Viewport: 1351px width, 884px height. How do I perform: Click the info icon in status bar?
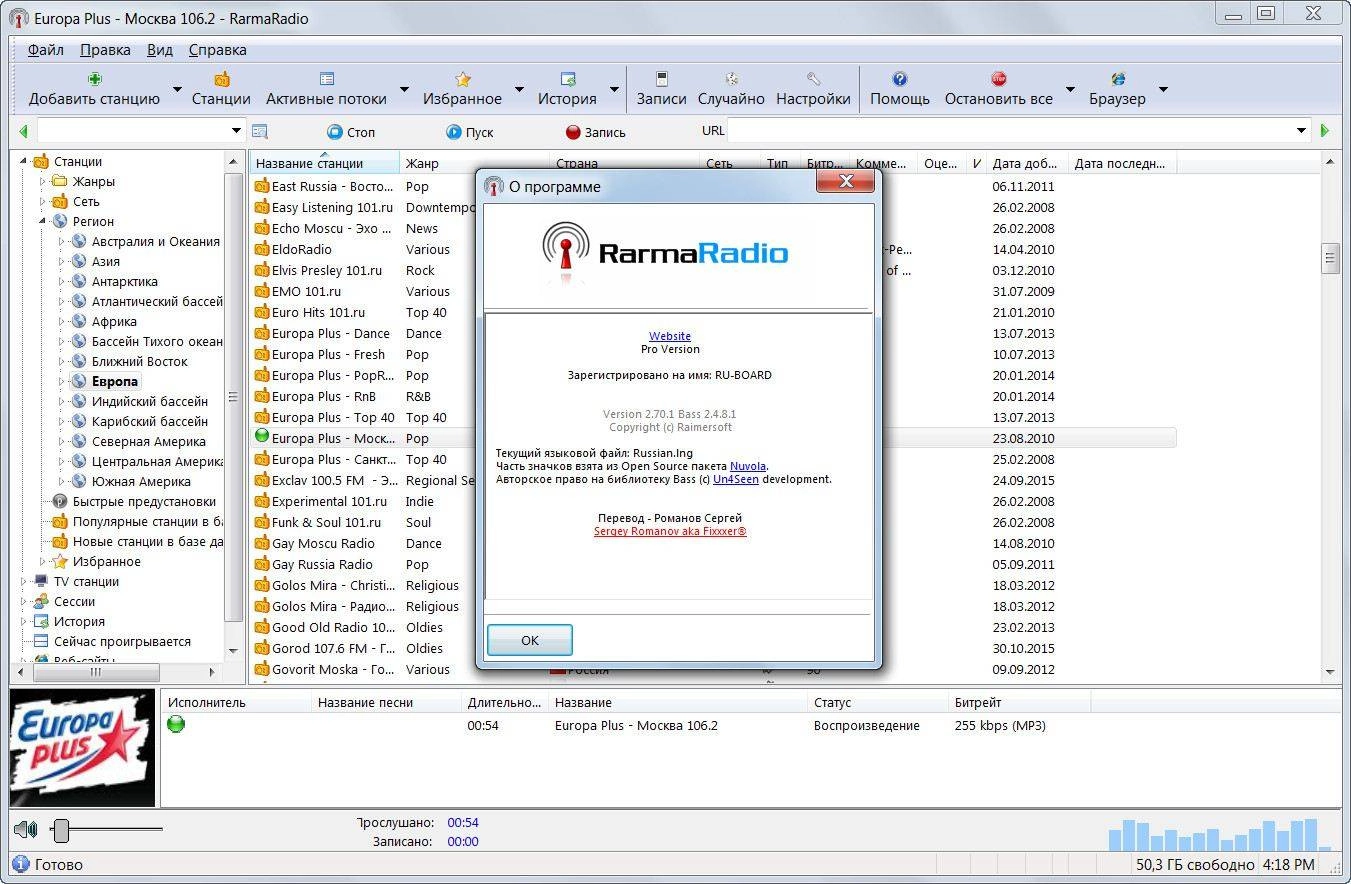[21, 864]
